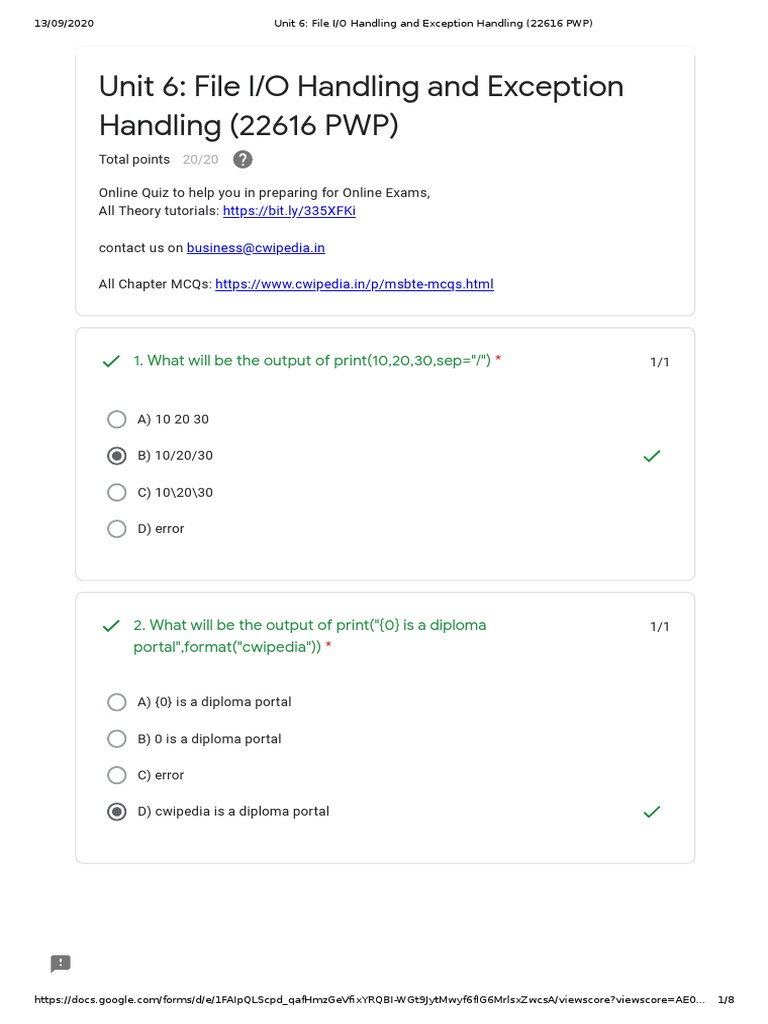Click green checkmark beside question 1 title

pos(111,362)
